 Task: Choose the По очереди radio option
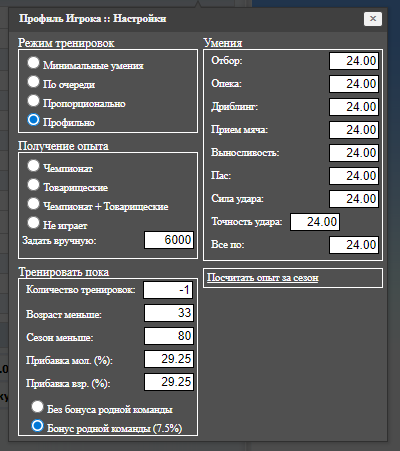click(33, 81)
